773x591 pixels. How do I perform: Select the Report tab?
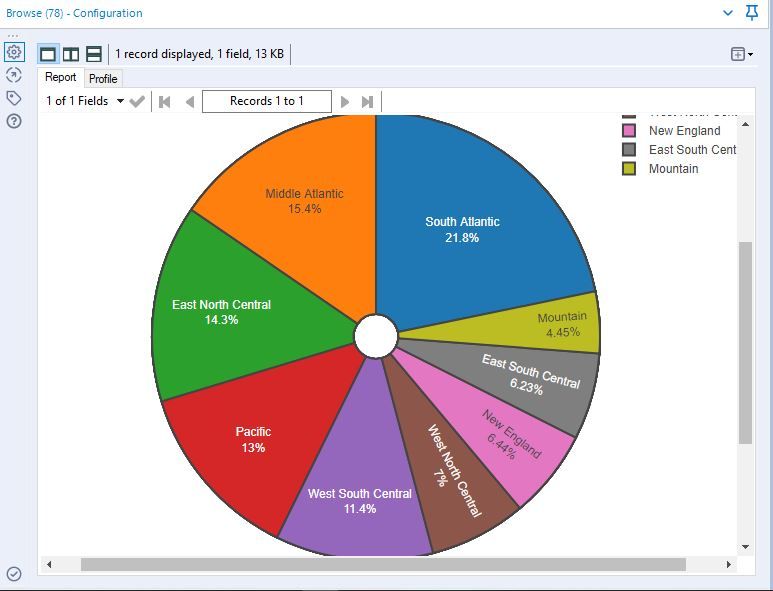tap(61, 77)
